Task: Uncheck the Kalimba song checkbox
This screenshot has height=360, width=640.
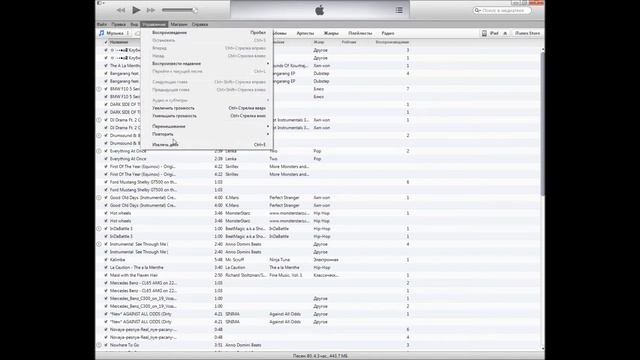Action: [x=106, y=260]
